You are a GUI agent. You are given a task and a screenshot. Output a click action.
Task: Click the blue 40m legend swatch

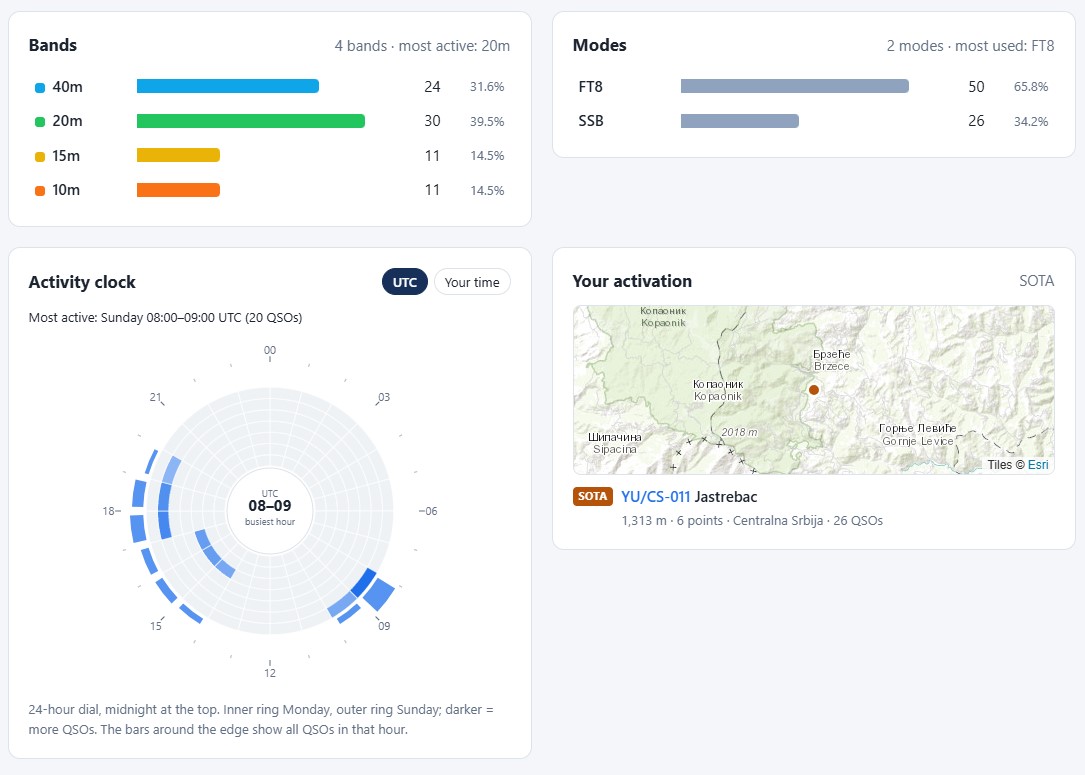coord(40,87)
